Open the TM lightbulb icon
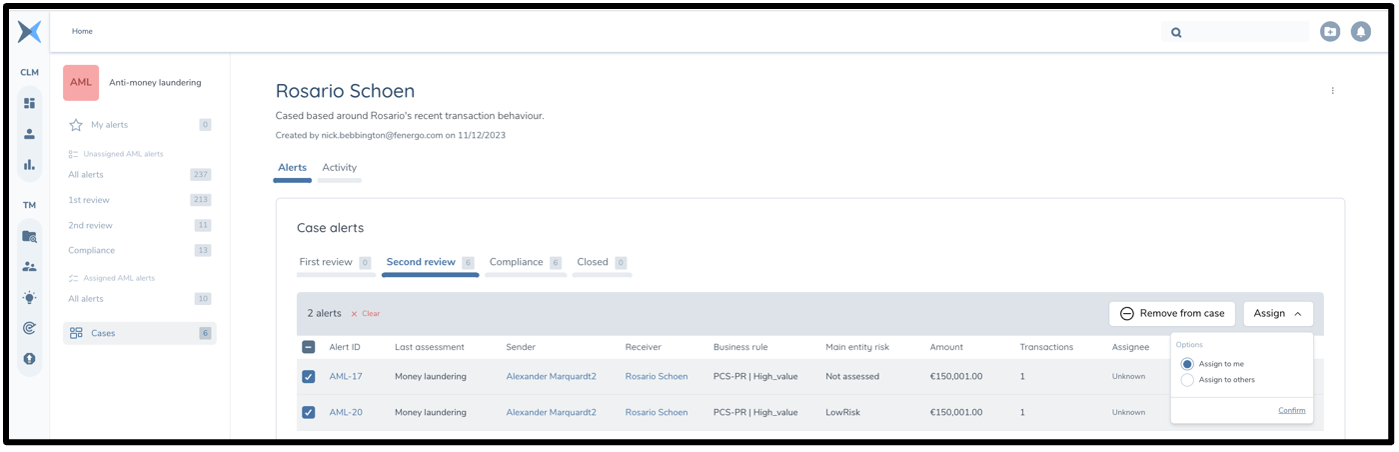1399x452 pixels. point(30,298)
